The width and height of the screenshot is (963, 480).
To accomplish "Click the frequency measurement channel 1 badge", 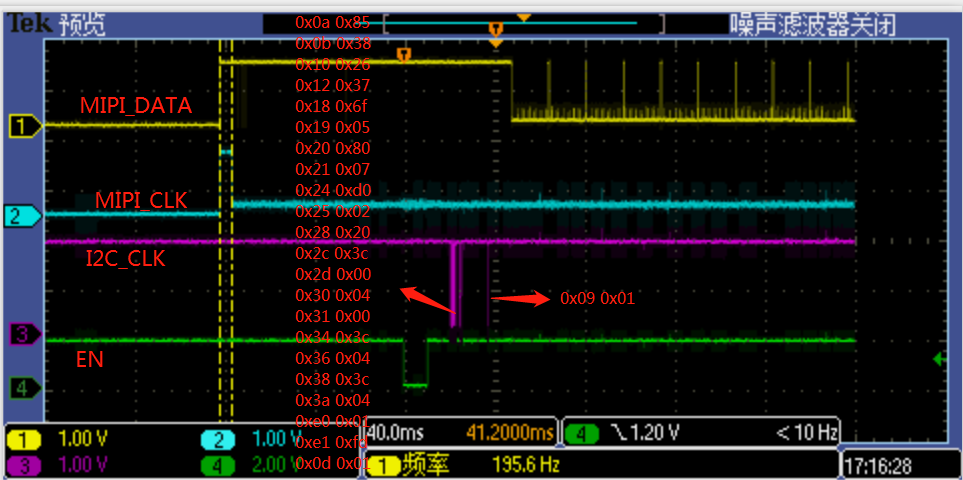I will [x=384, y=465].
